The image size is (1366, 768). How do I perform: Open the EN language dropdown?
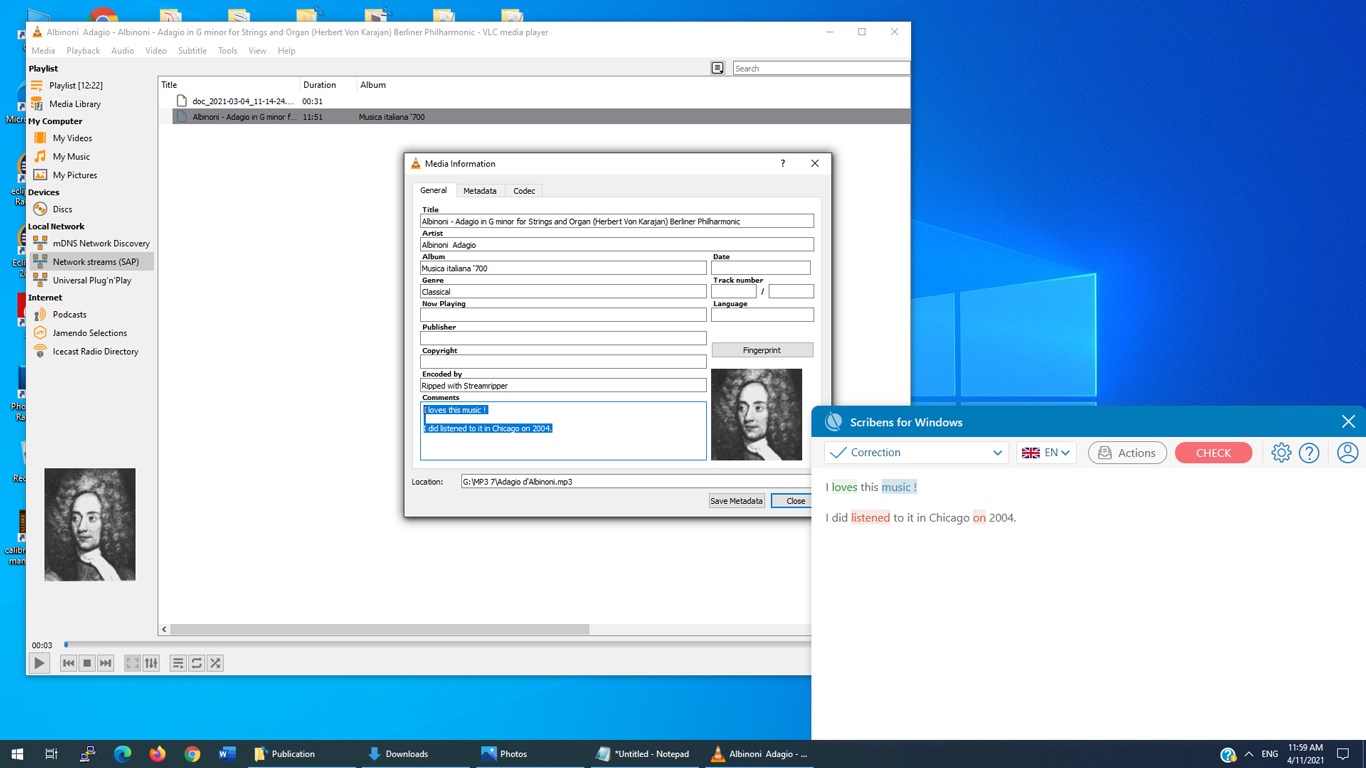point(1046,453)
